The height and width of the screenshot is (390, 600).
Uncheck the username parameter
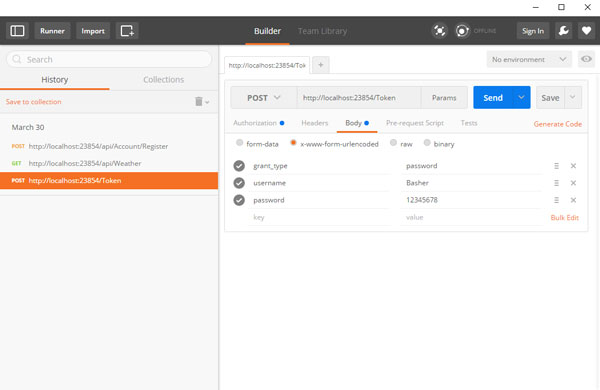click(x=239, y=183)
